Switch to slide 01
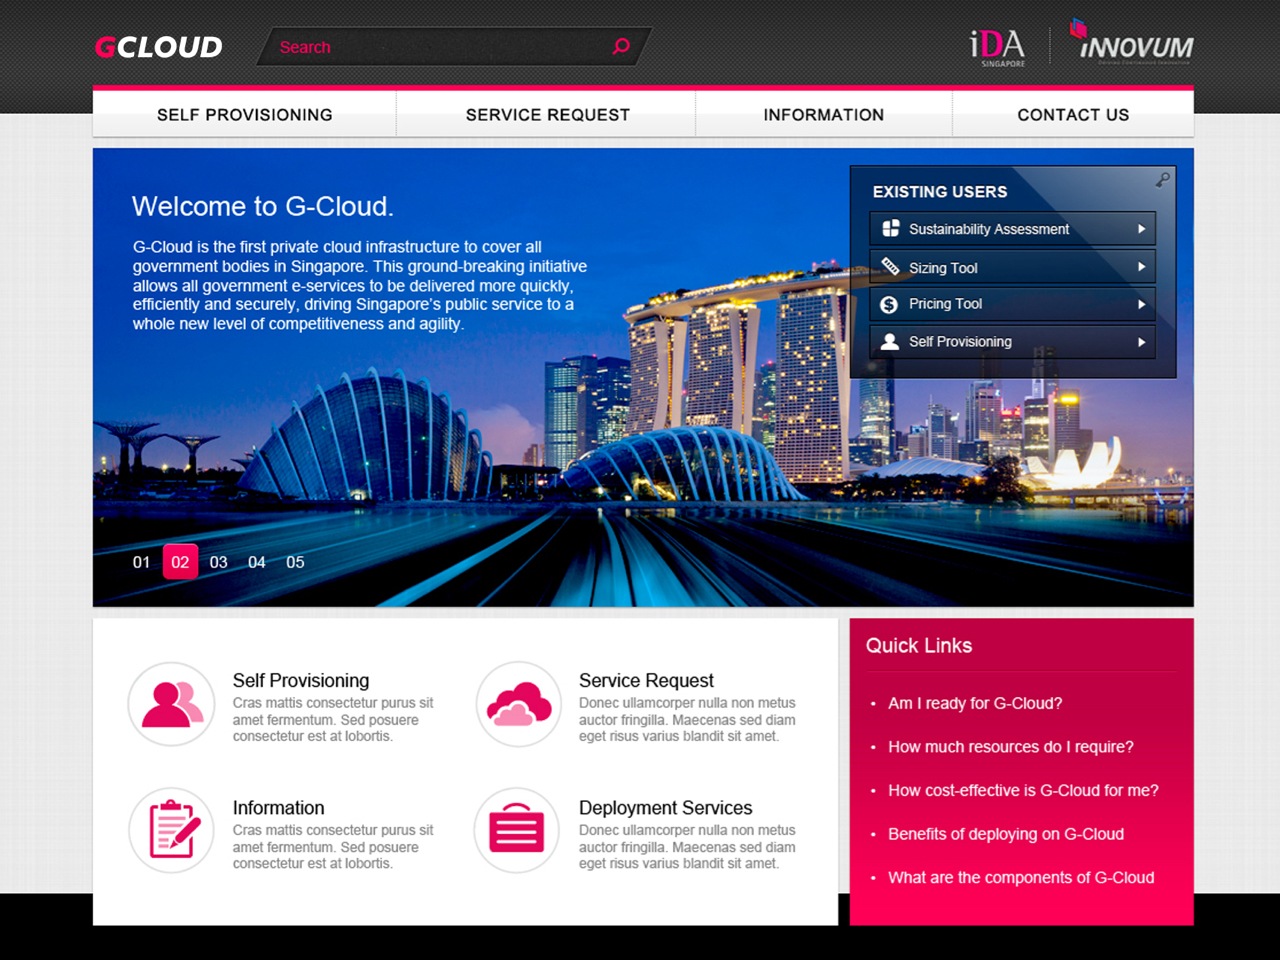 [142, 562]
